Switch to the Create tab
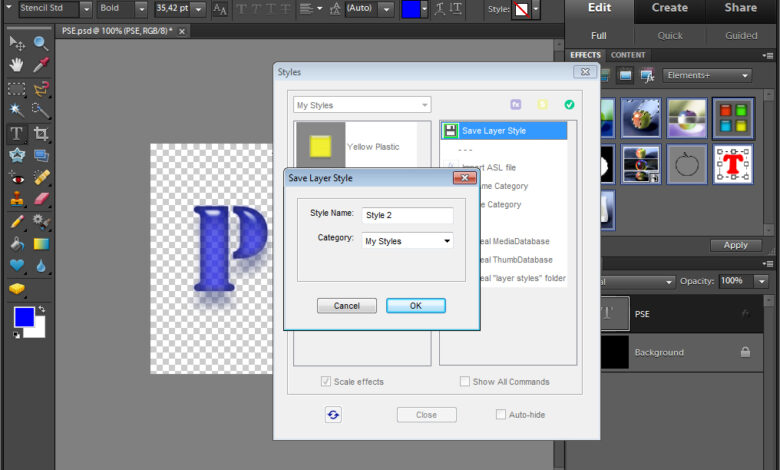The image size is (780, 470). pyautogui.click(x=669, y=8)
